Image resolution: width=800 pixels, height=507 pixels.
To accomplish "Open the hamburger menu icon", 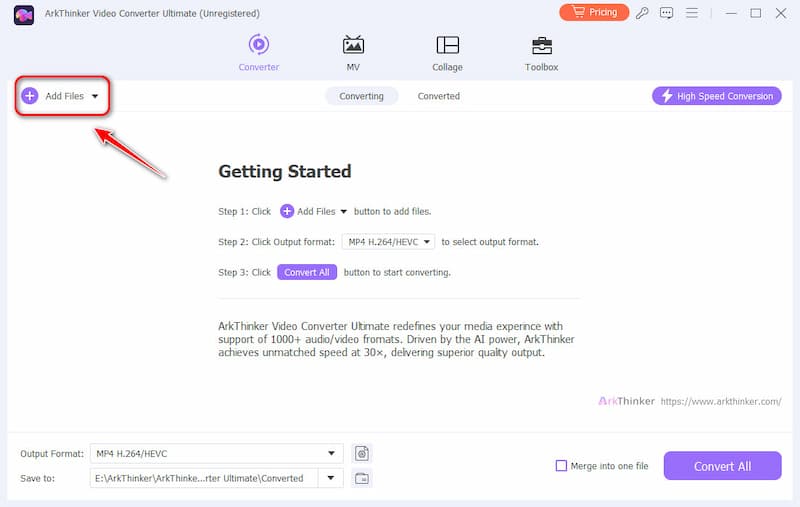I will coord(692,13).
